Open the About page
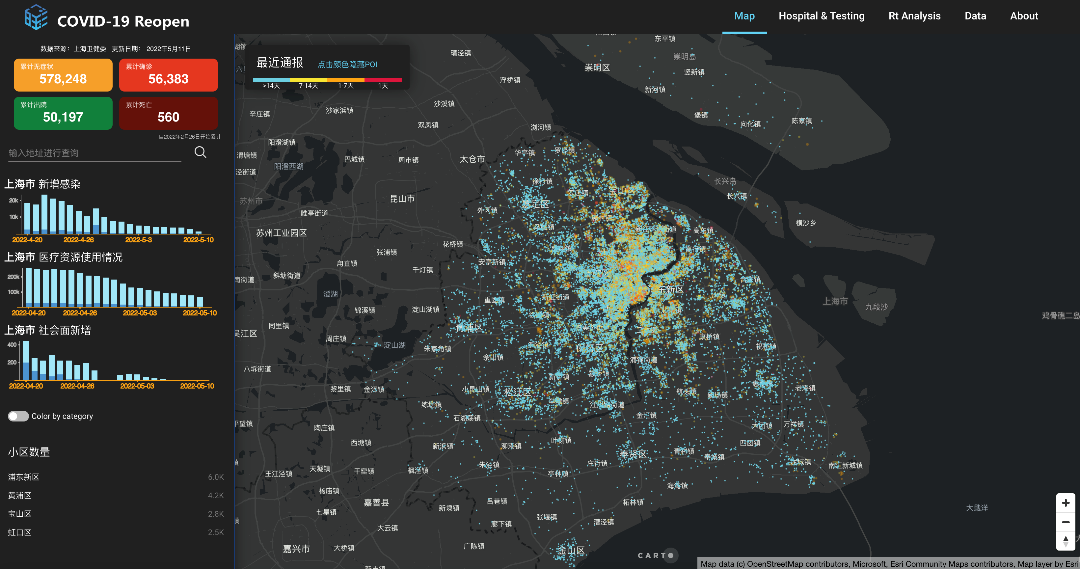1080x569 pixels. [1024, 16]
